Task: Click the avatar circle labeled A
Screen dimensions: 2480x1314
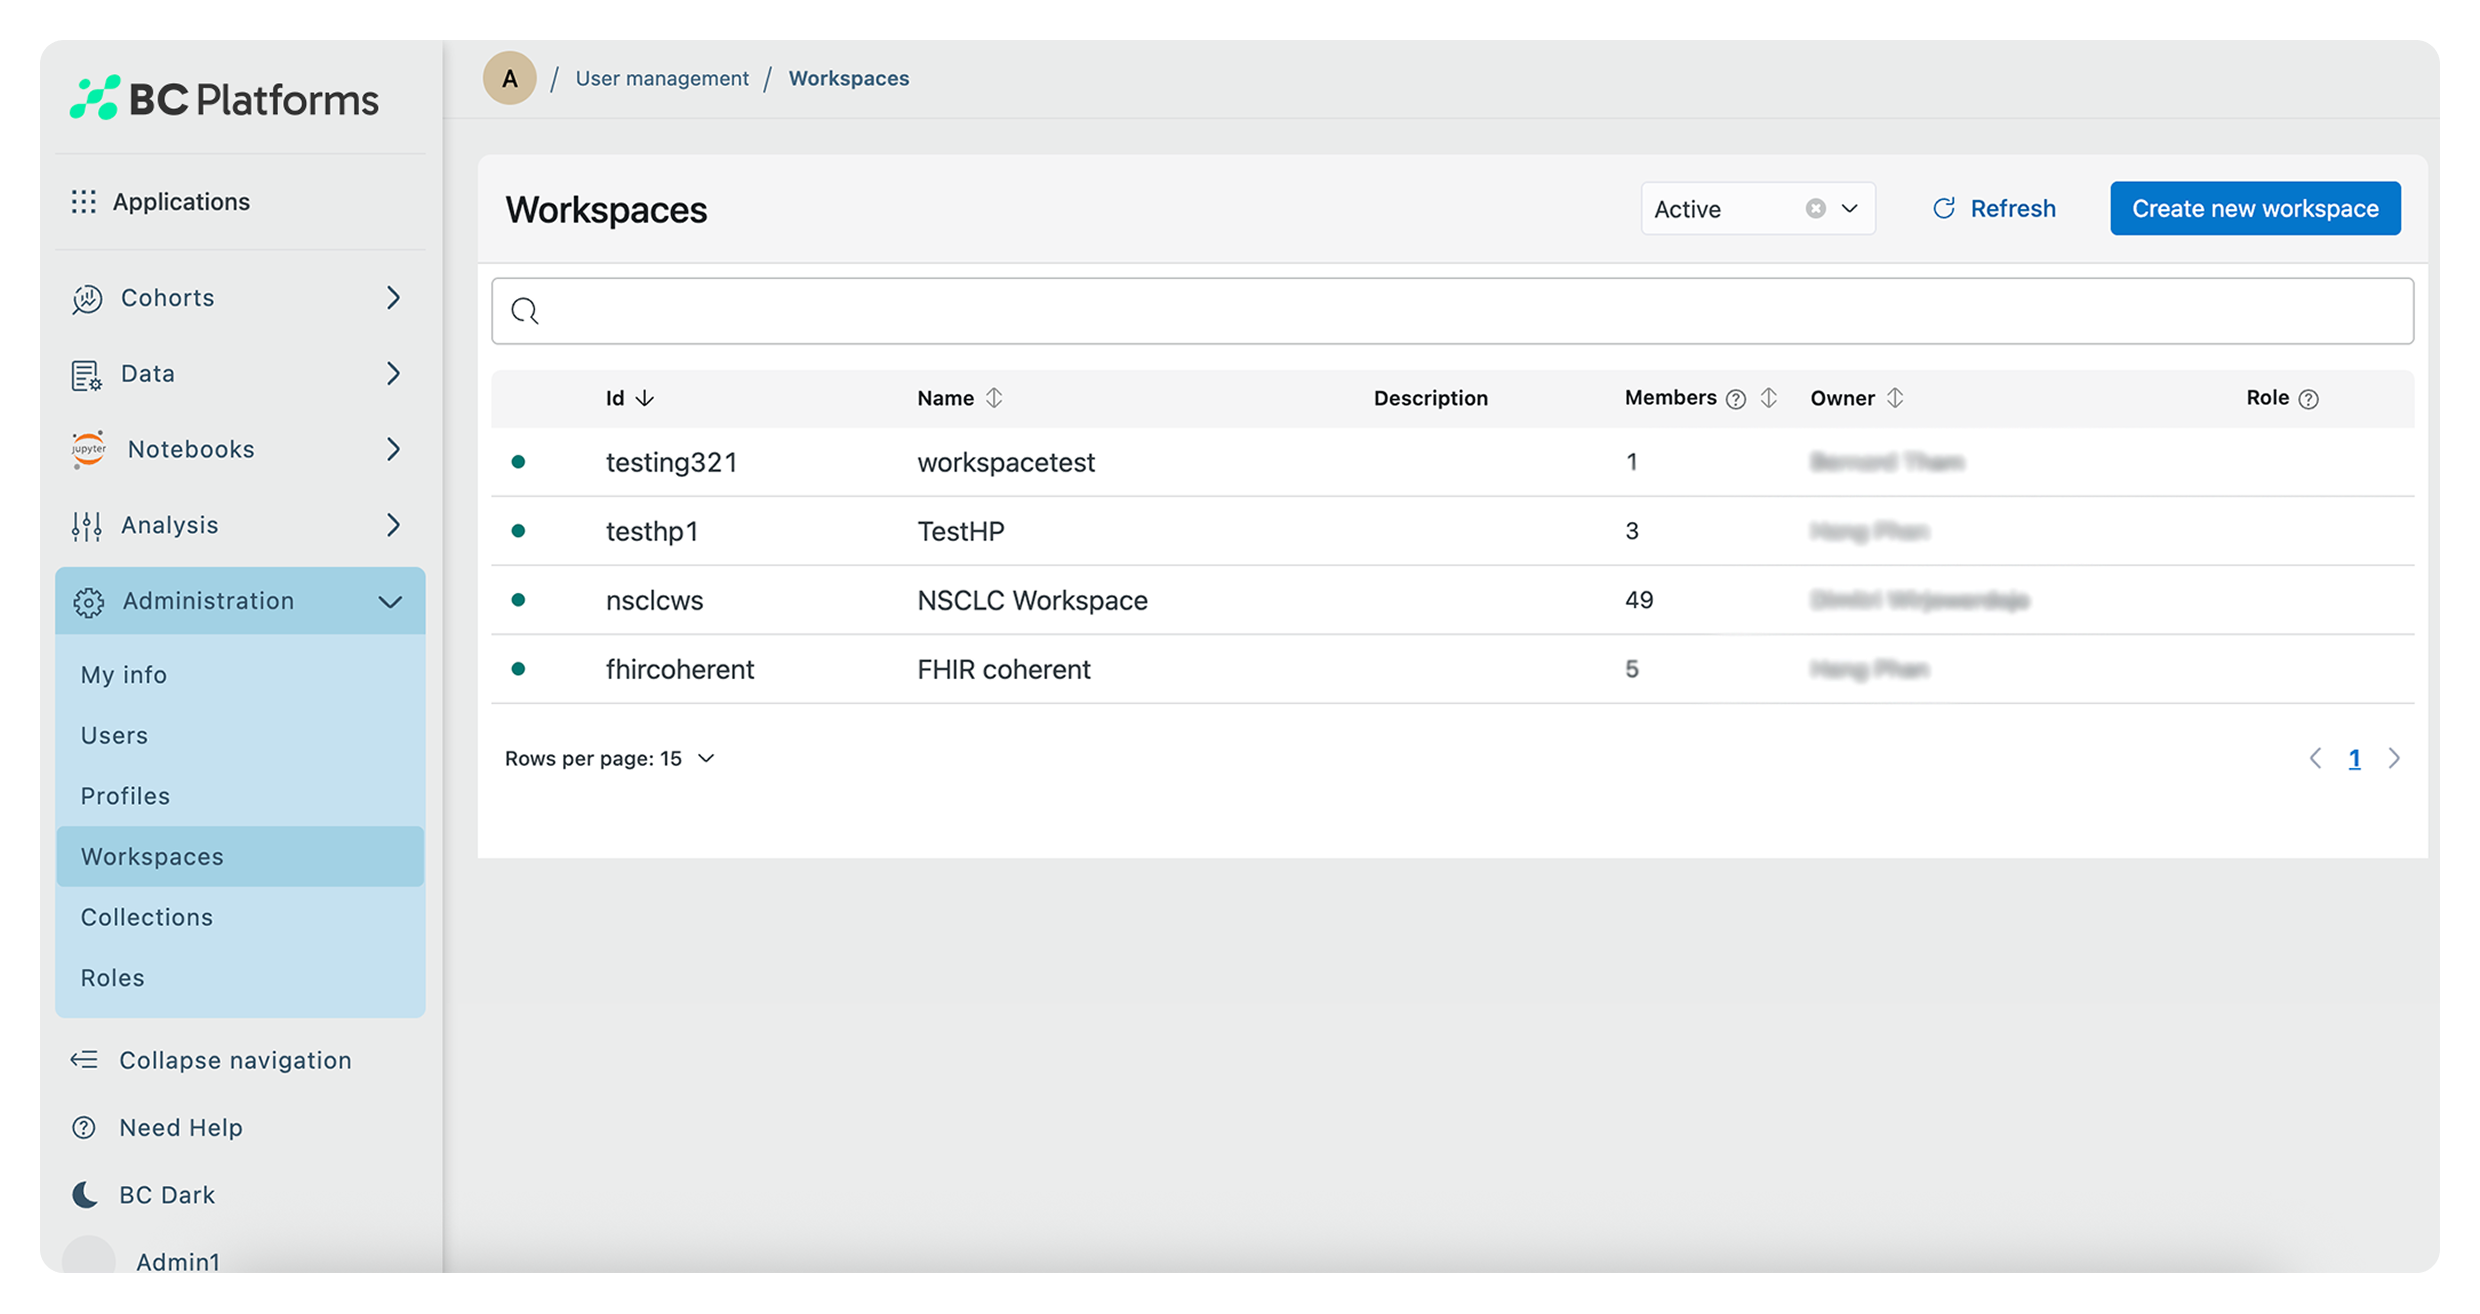Action: [x=510, y=78]
